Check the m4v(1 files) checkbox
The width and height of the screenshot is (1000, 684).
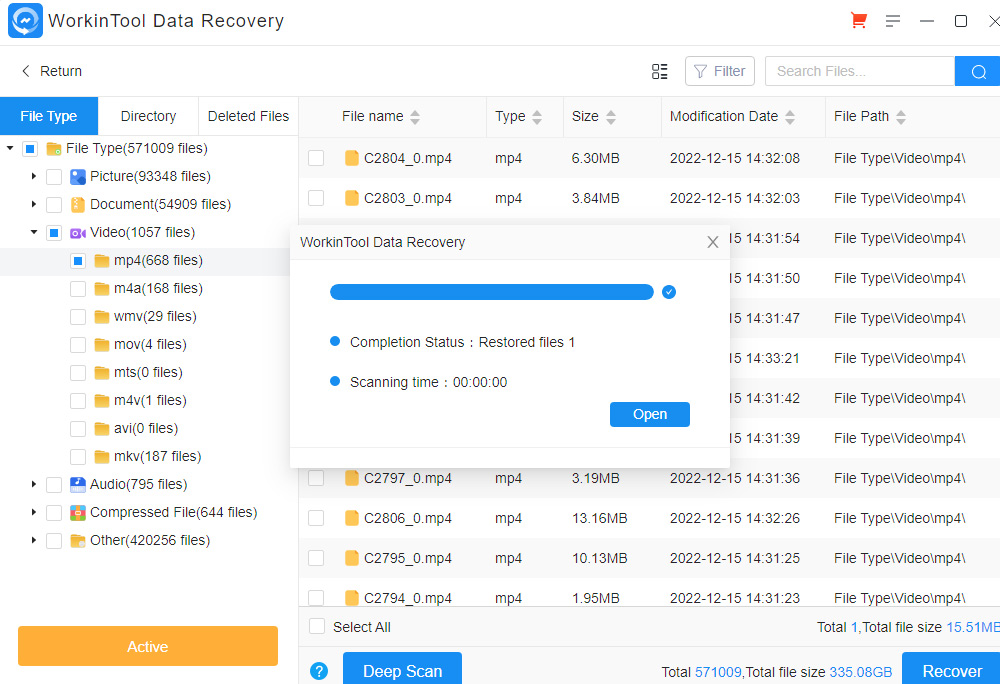pyautogui.click(x=78, y=400)
